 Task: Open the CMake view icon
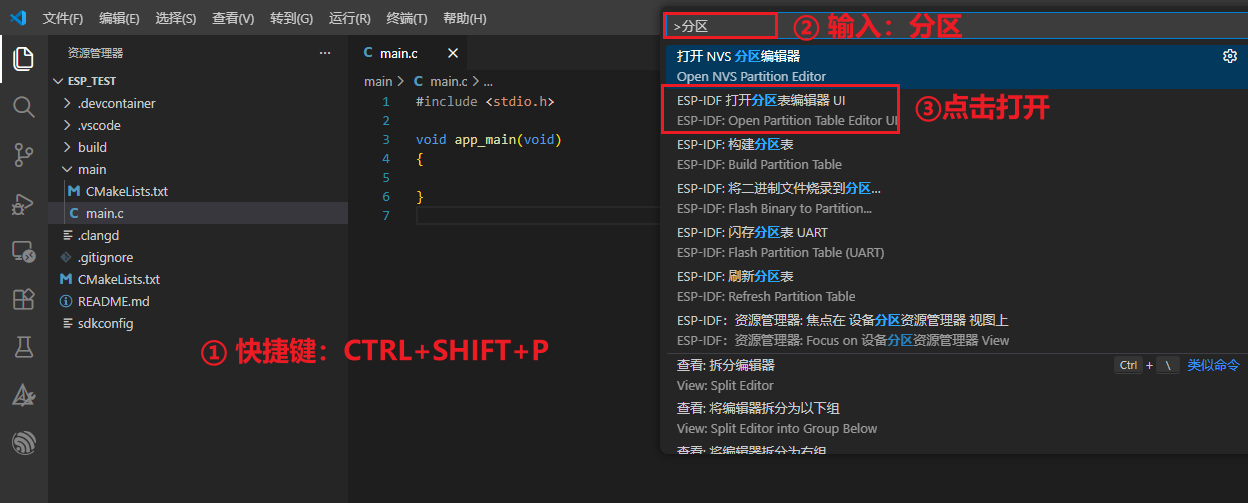click(23, 395)
